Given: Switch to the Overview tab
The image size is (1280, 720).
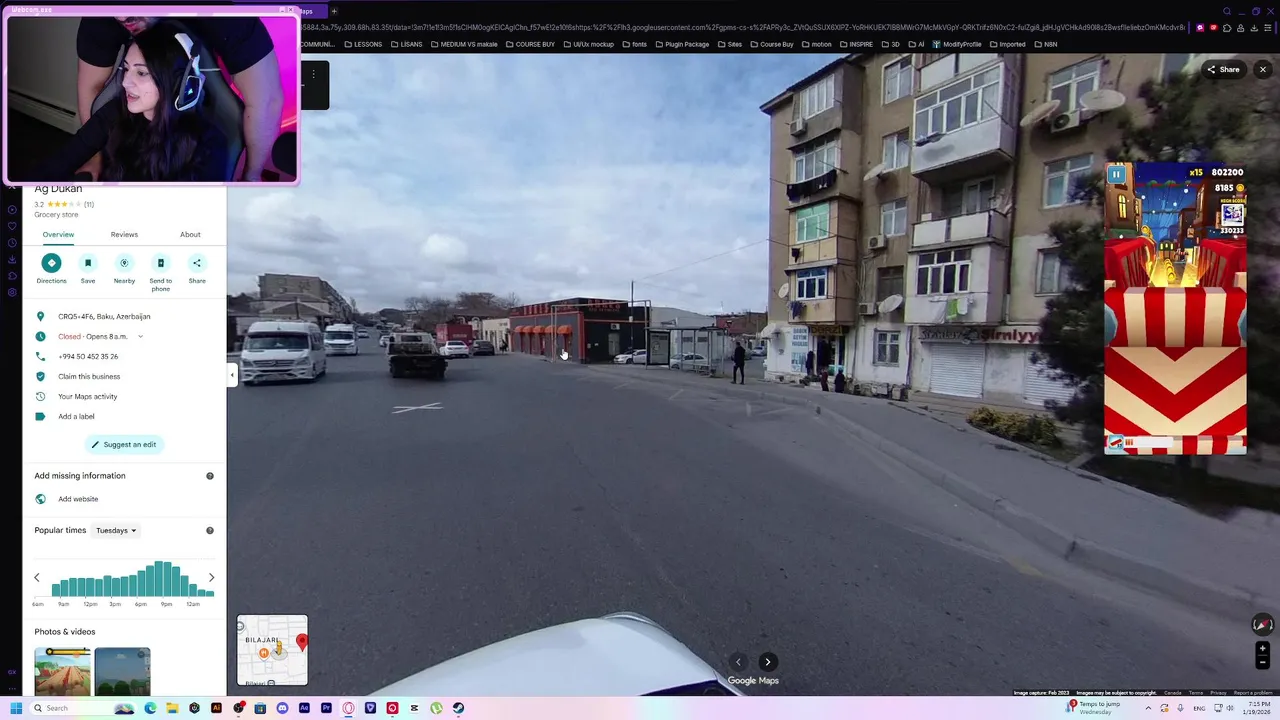Looking at the screenshot, I should [x=58, y=235].
